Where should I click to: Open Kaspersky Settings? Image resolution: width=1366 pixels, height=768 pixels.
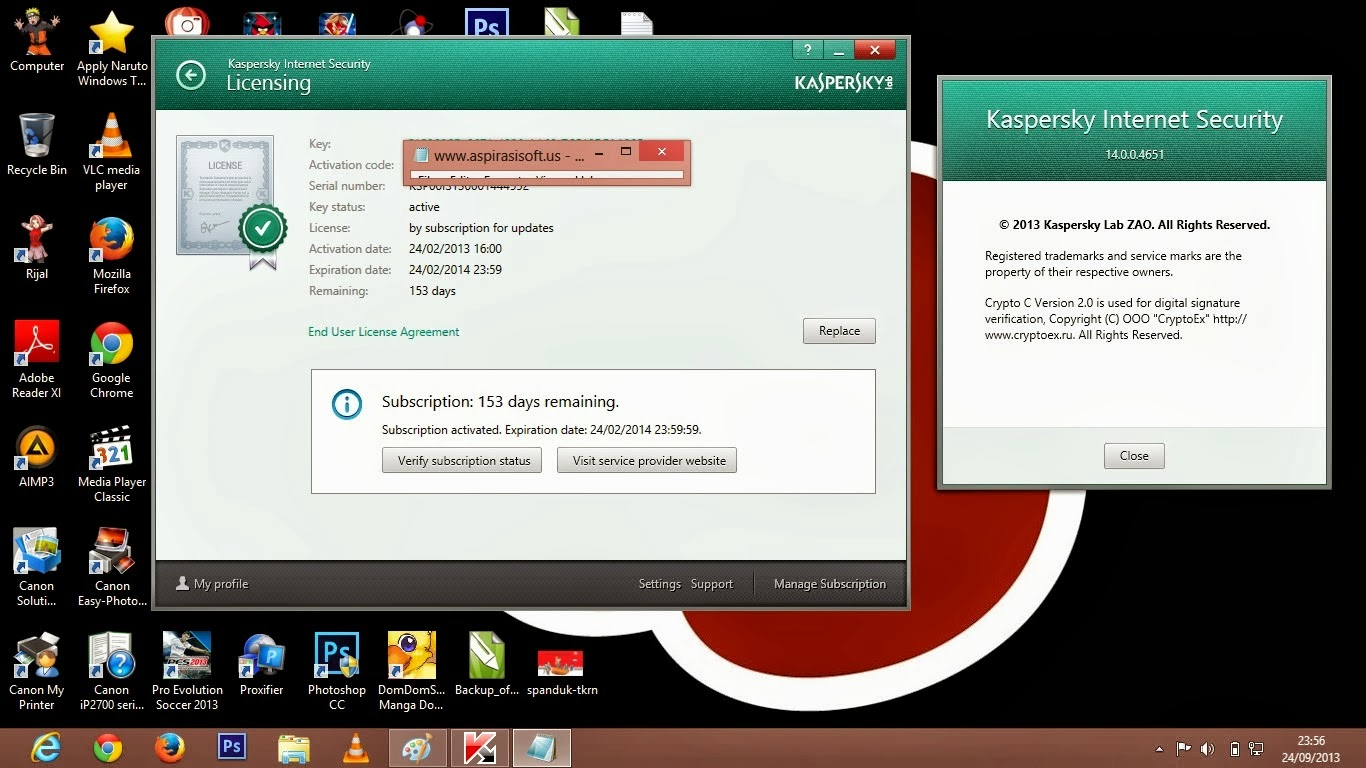coord(660,584)
